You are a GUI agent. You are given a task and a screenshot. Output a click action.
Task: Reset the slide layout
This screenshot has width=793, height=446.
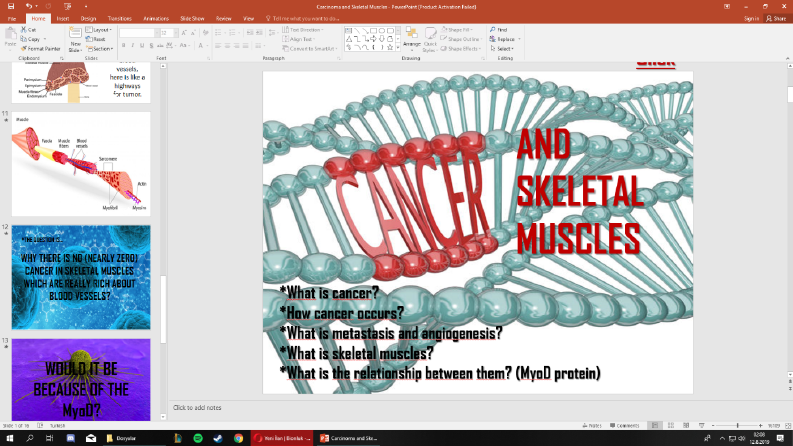point(96,39)
